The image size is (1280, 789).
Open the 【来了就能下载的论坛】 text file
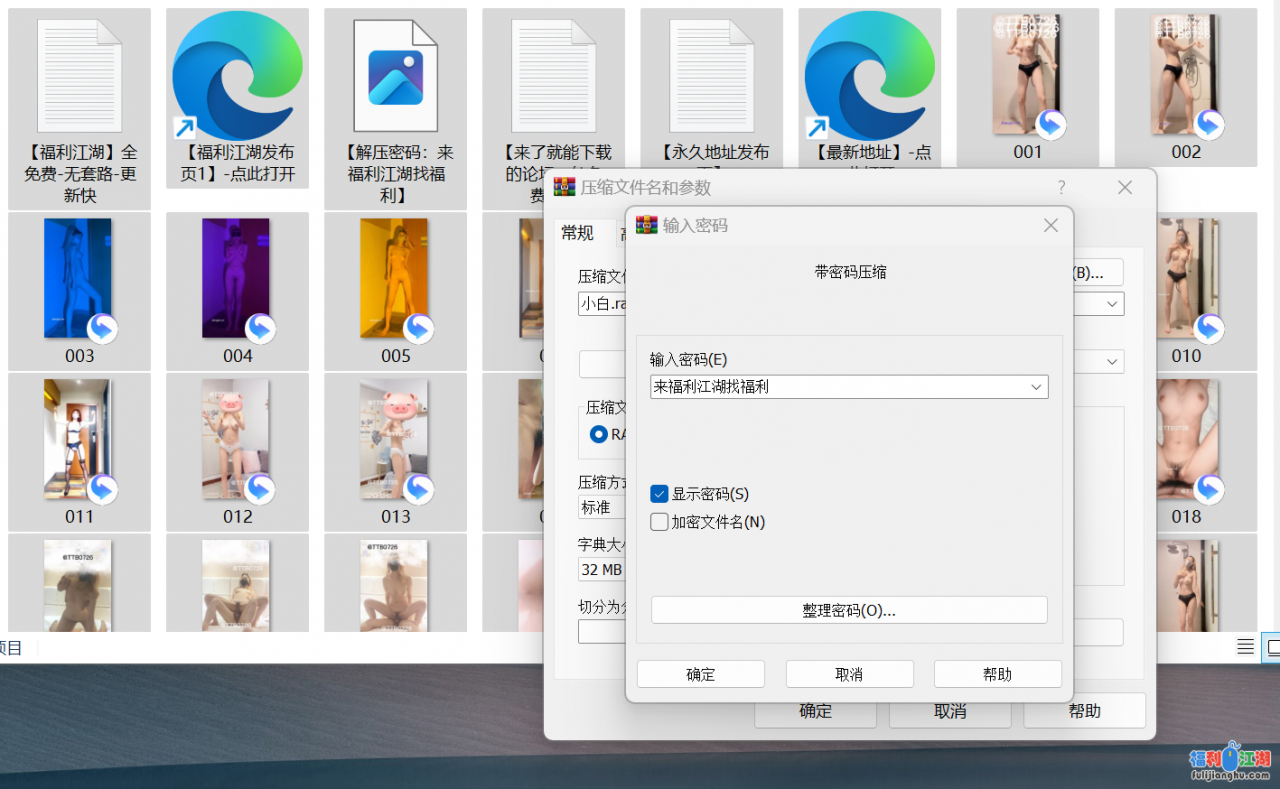pyautogui.click(x=553, y=75)
